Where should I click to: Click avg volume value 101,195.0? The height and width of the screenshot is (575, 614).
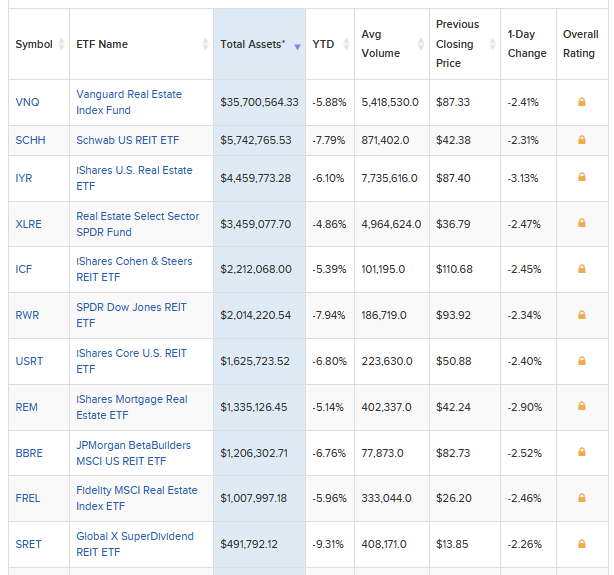click(x=383, y=269)
